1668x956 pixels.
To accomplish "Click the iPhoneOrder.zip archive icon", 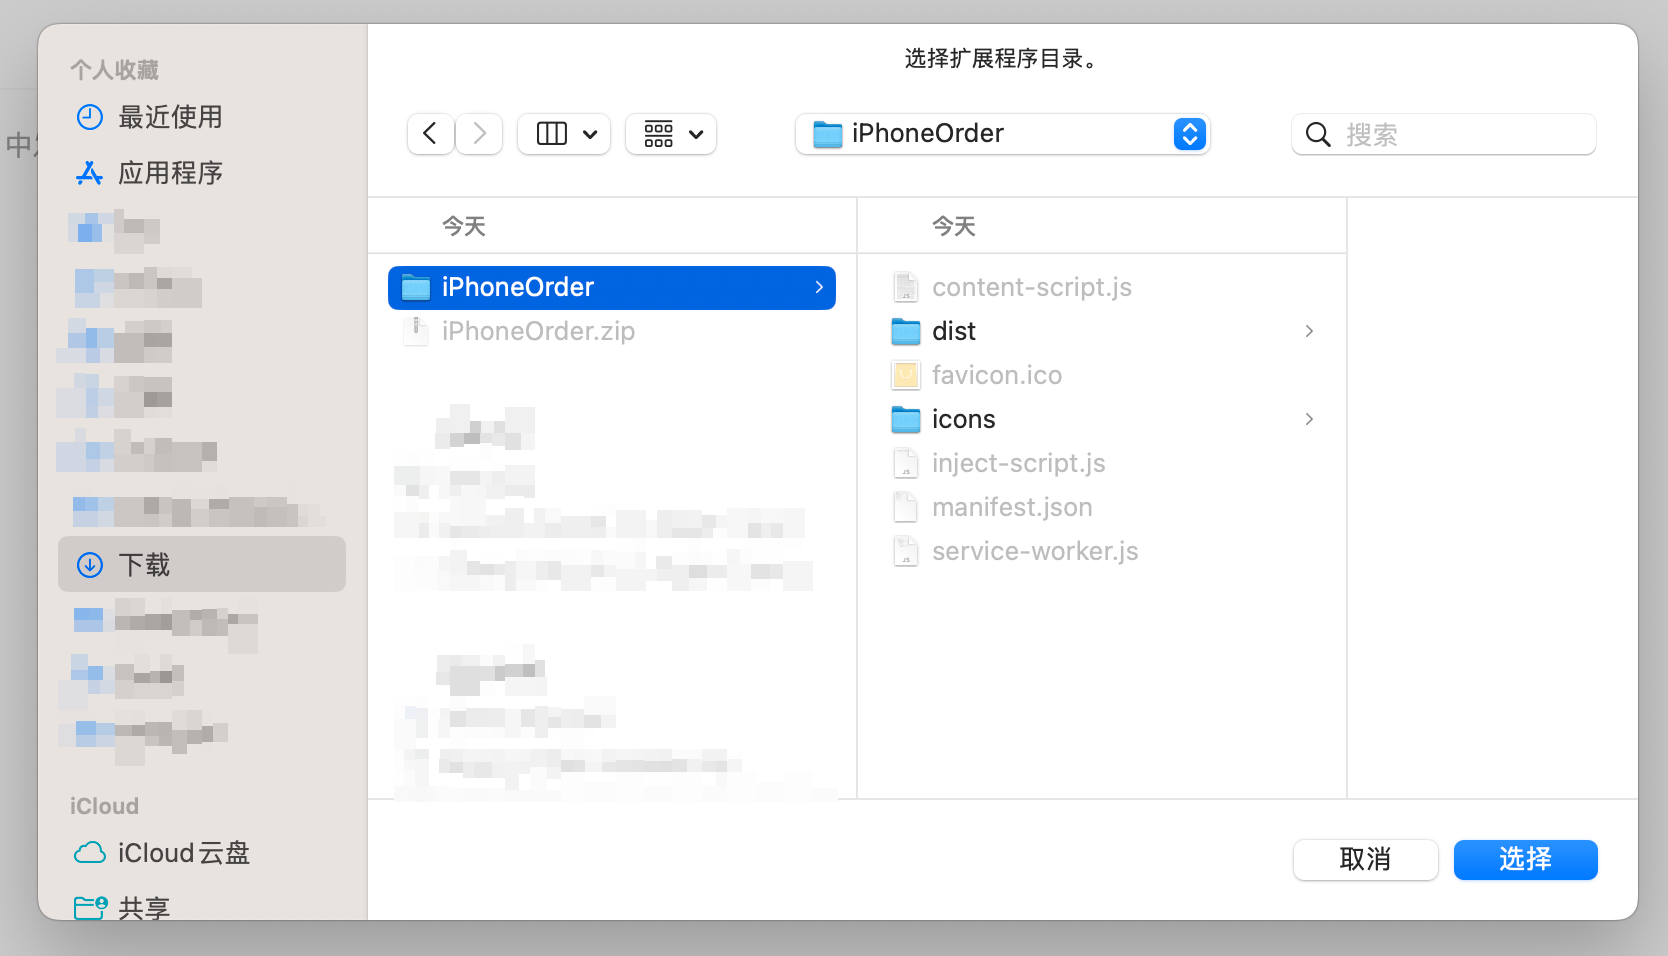I will point(416,331).
